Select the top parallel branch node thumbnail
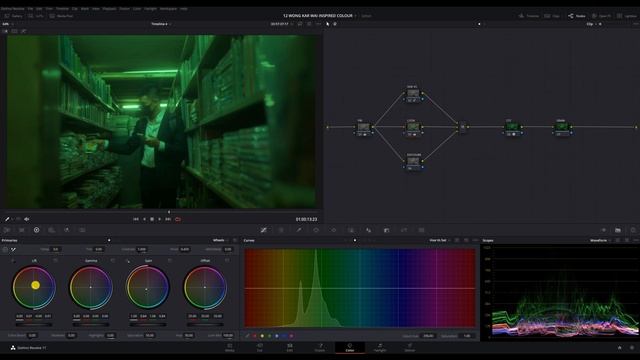640x360 pixels. click(x=413, y=94)
